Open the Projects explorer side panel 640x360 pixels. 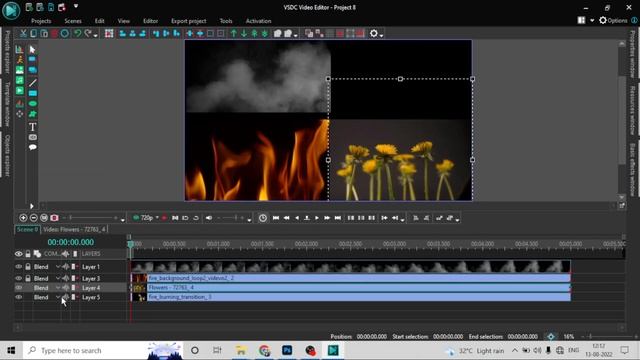click(7, 51)
